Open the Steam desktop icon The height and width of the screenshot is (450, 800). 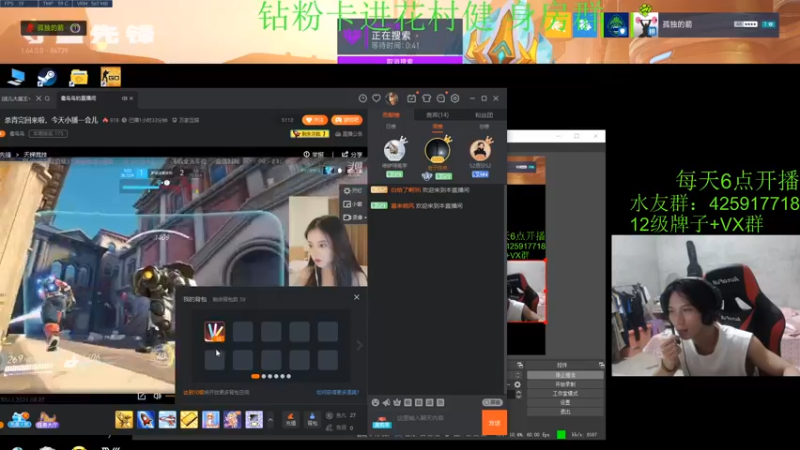(x=47, y=78)
